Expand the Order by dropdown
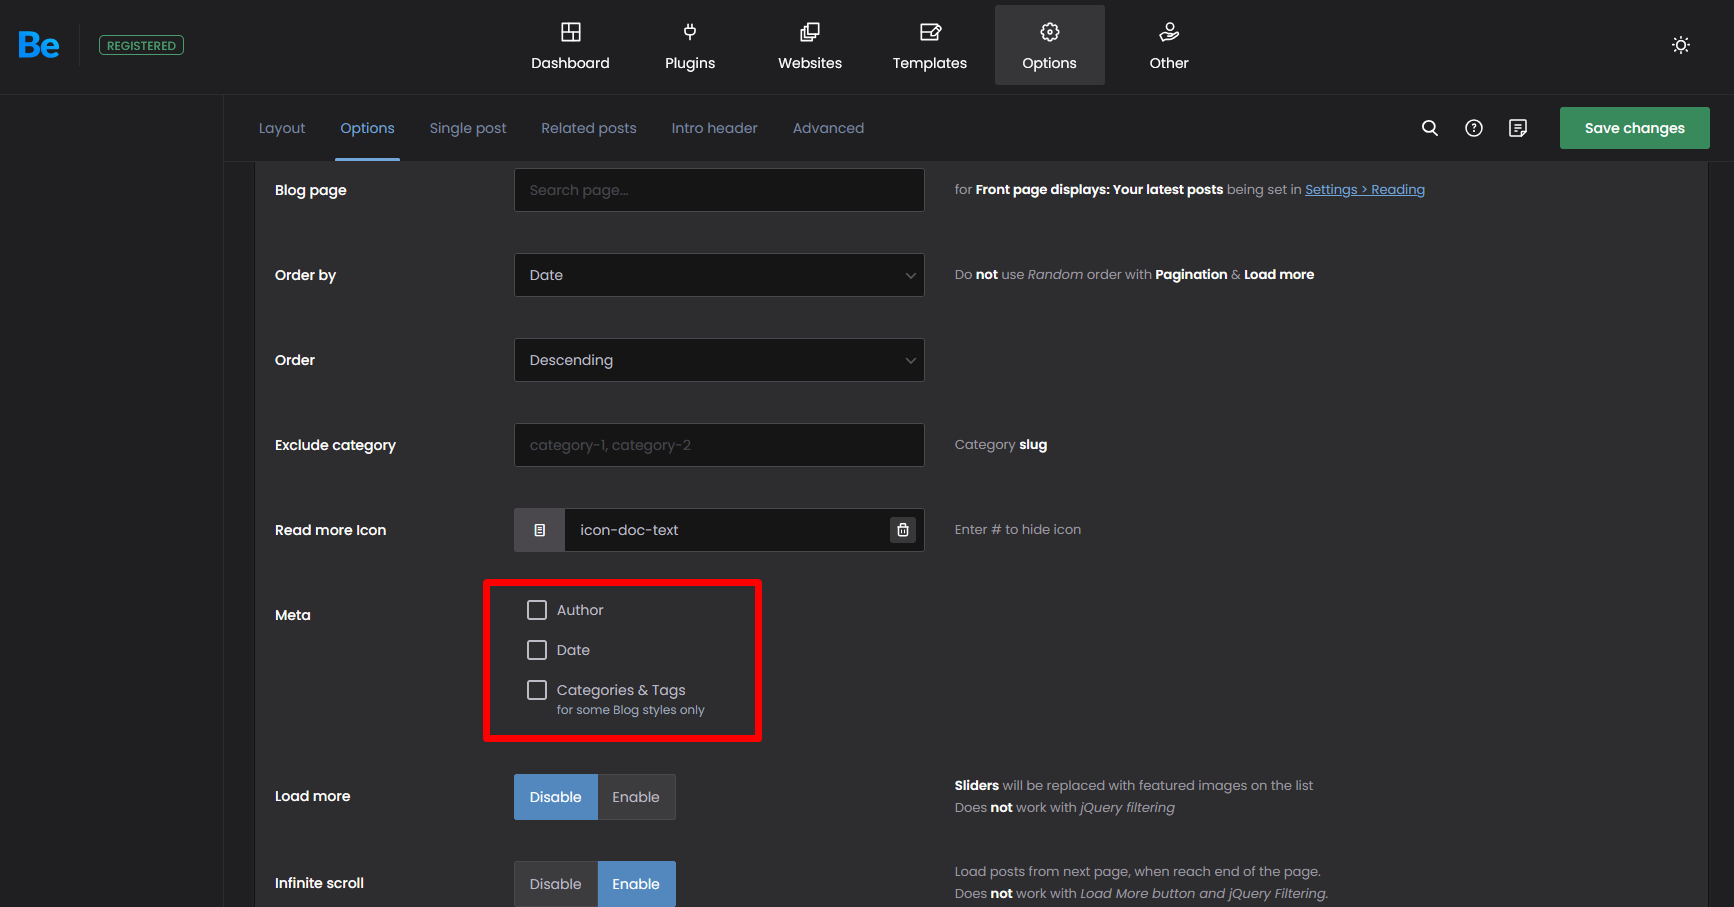Image resolution: width=1734 pixels, height=907 pixels. click(x=719, y=275)
